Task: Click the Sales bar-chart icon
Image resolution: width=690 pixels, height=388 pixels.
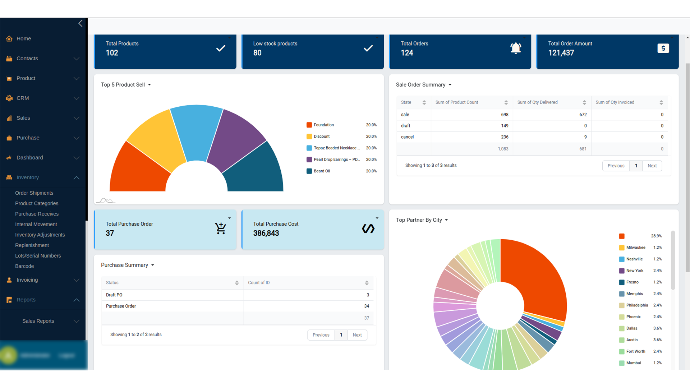Action: click(9, 118)
